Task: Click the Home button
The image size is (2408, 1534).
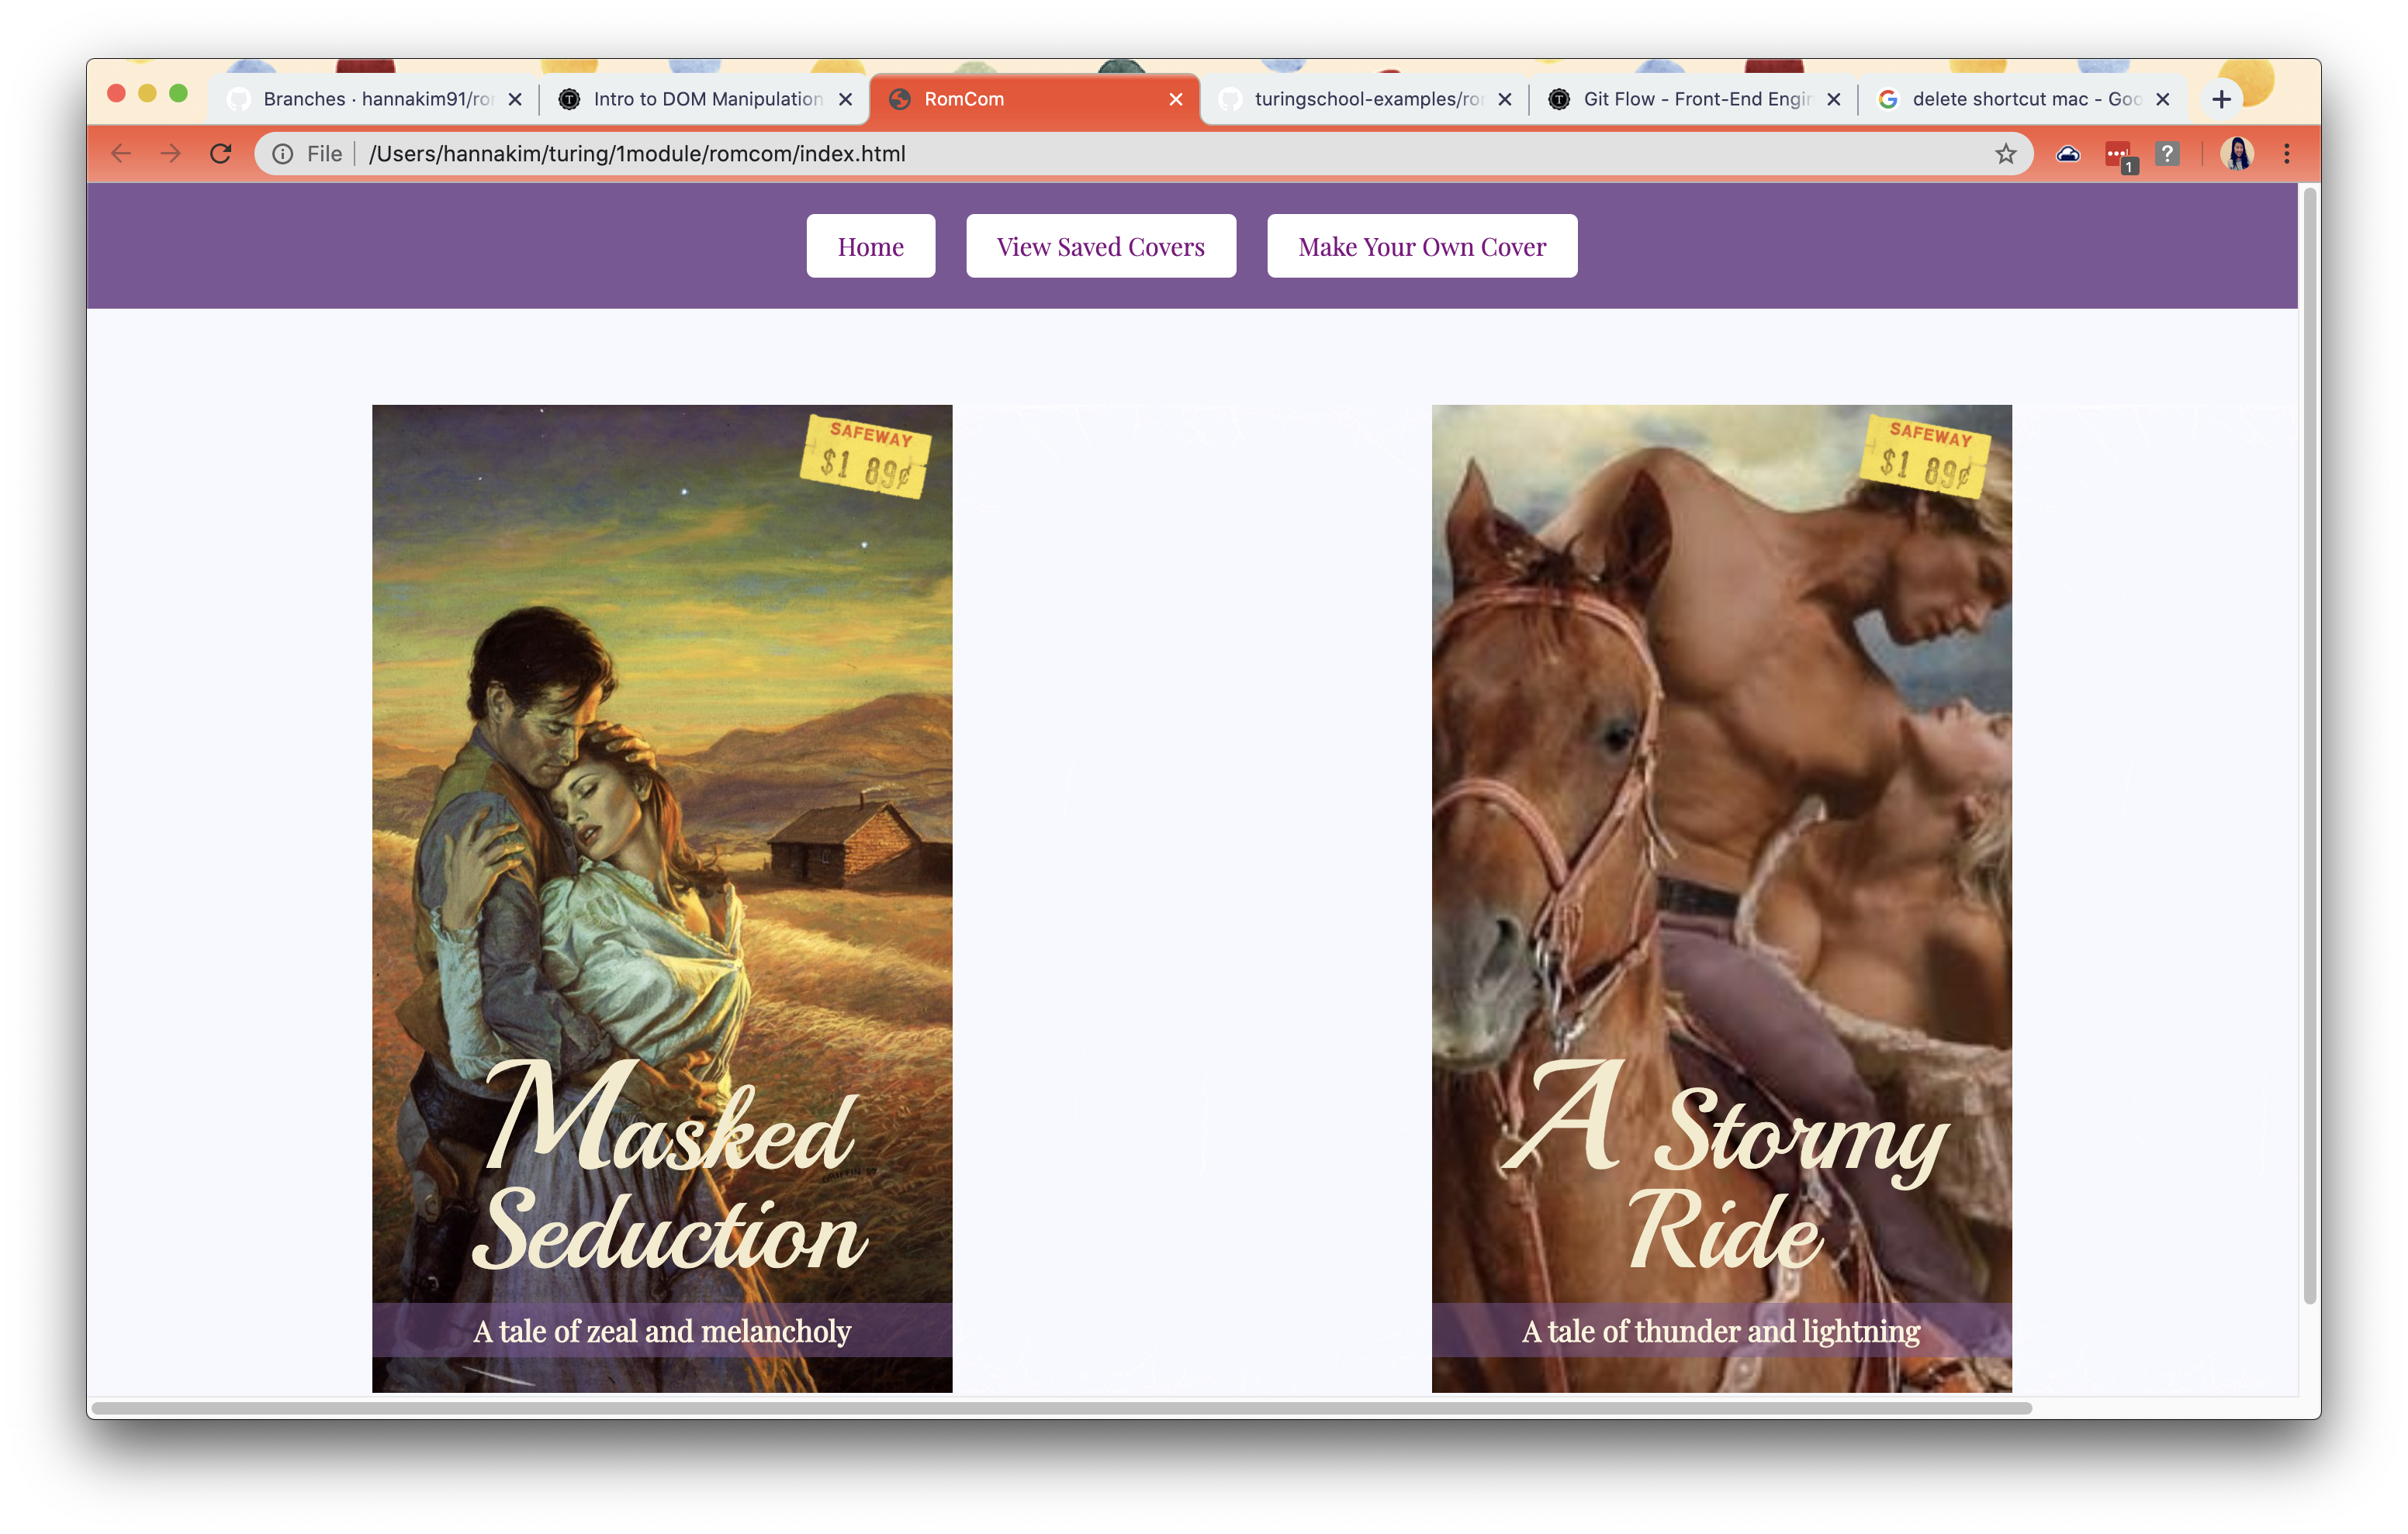Action: (x=870, y=246)
